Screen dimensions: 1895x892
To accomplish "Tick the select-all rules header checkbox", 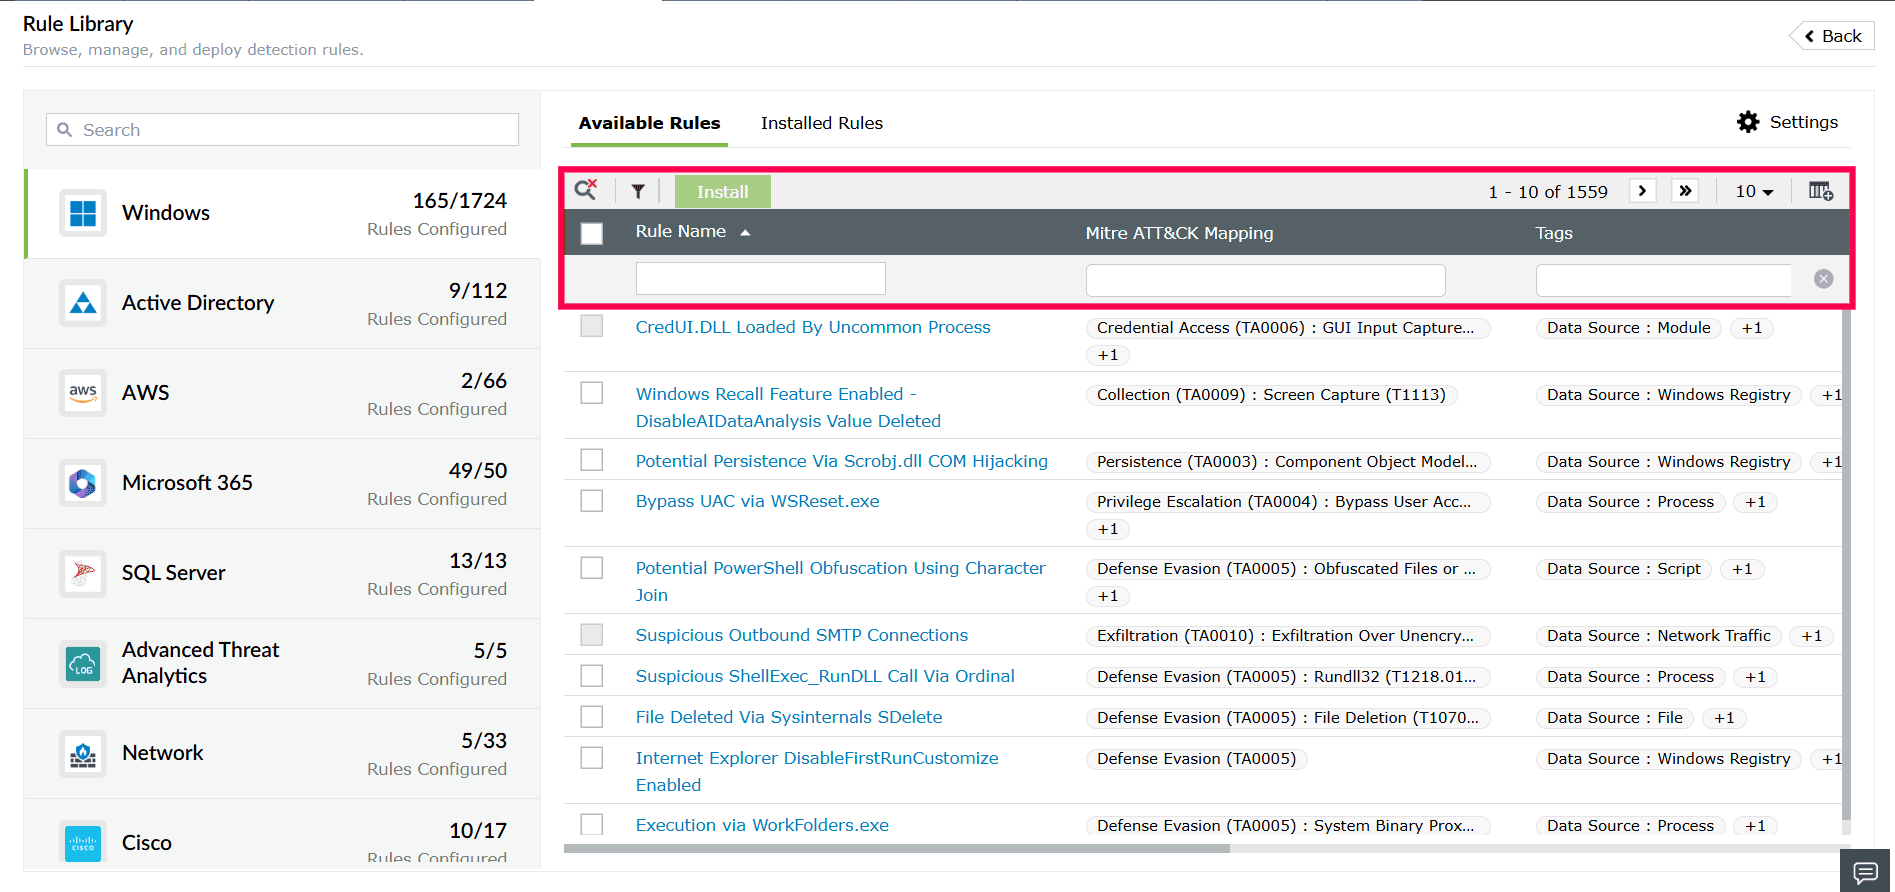I will coord(592,233).
